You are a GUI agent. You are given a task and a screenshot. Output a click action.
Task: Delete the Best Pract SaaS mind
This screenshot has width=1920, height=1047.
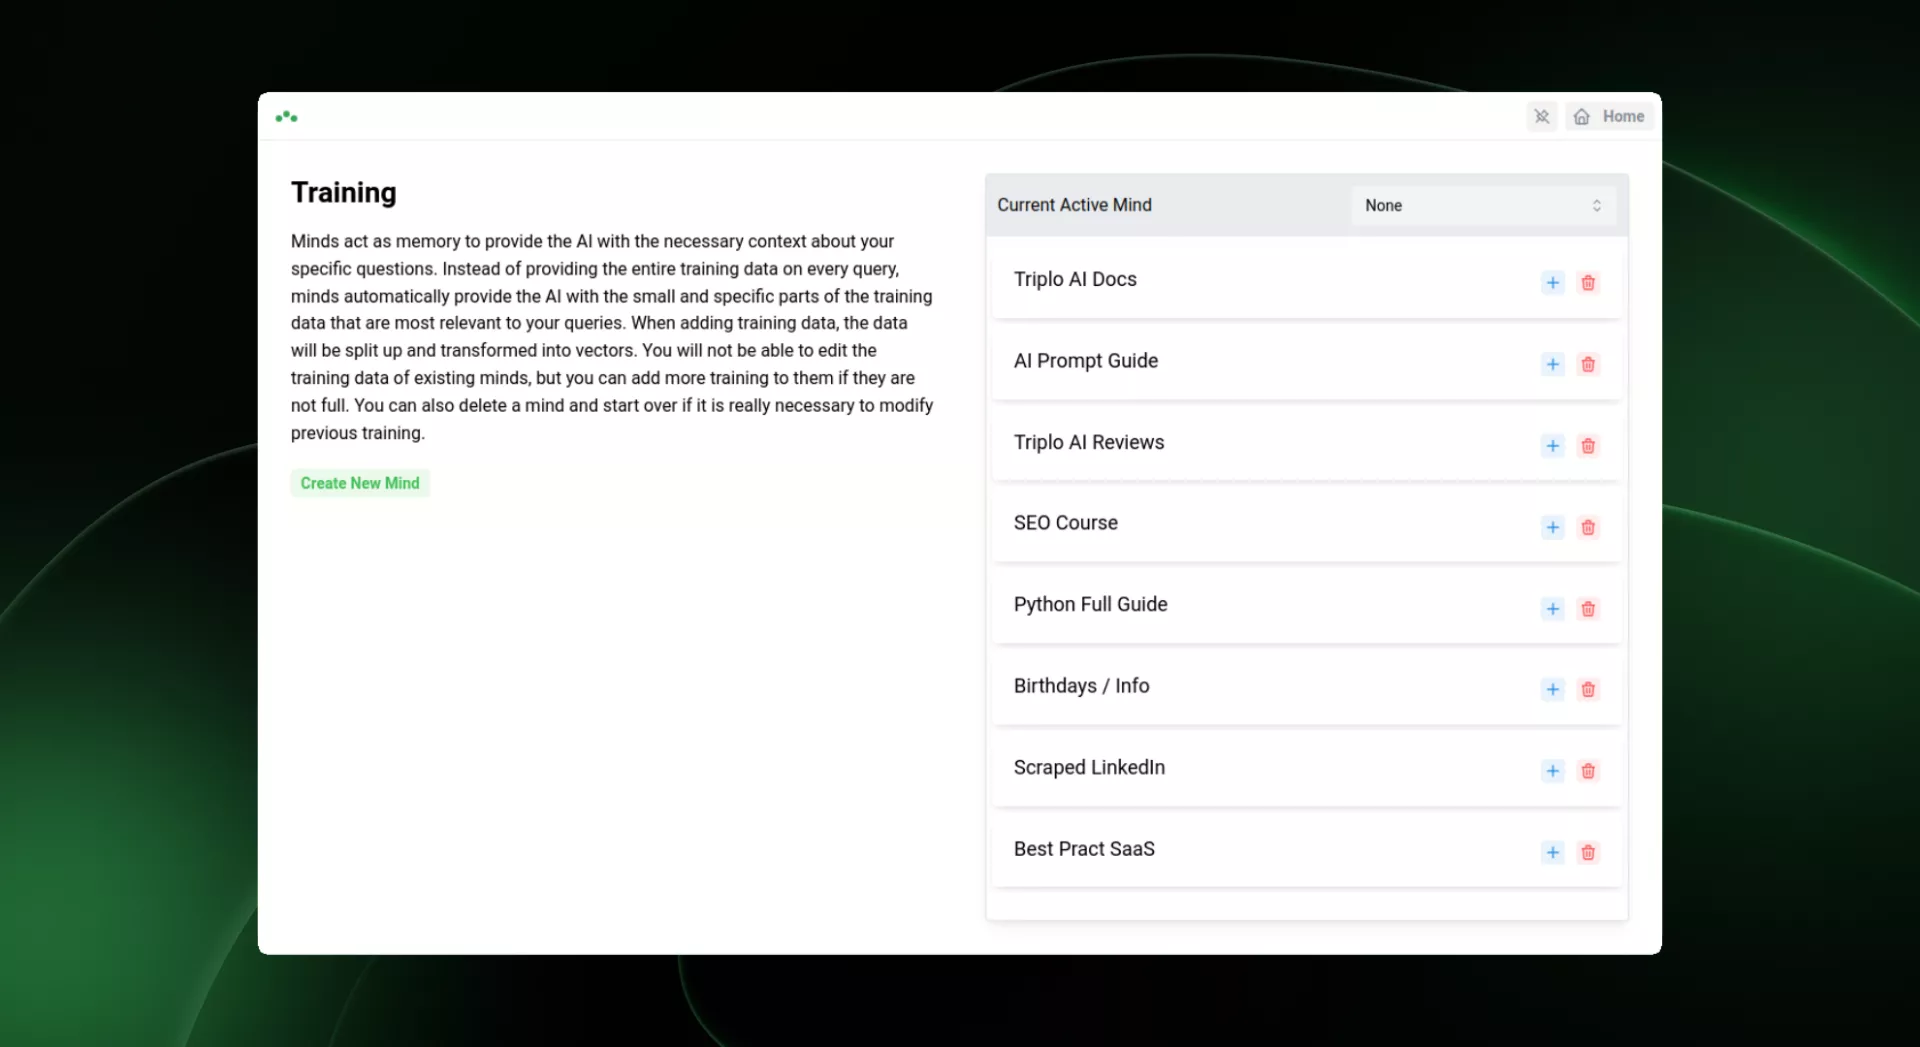1587,853
